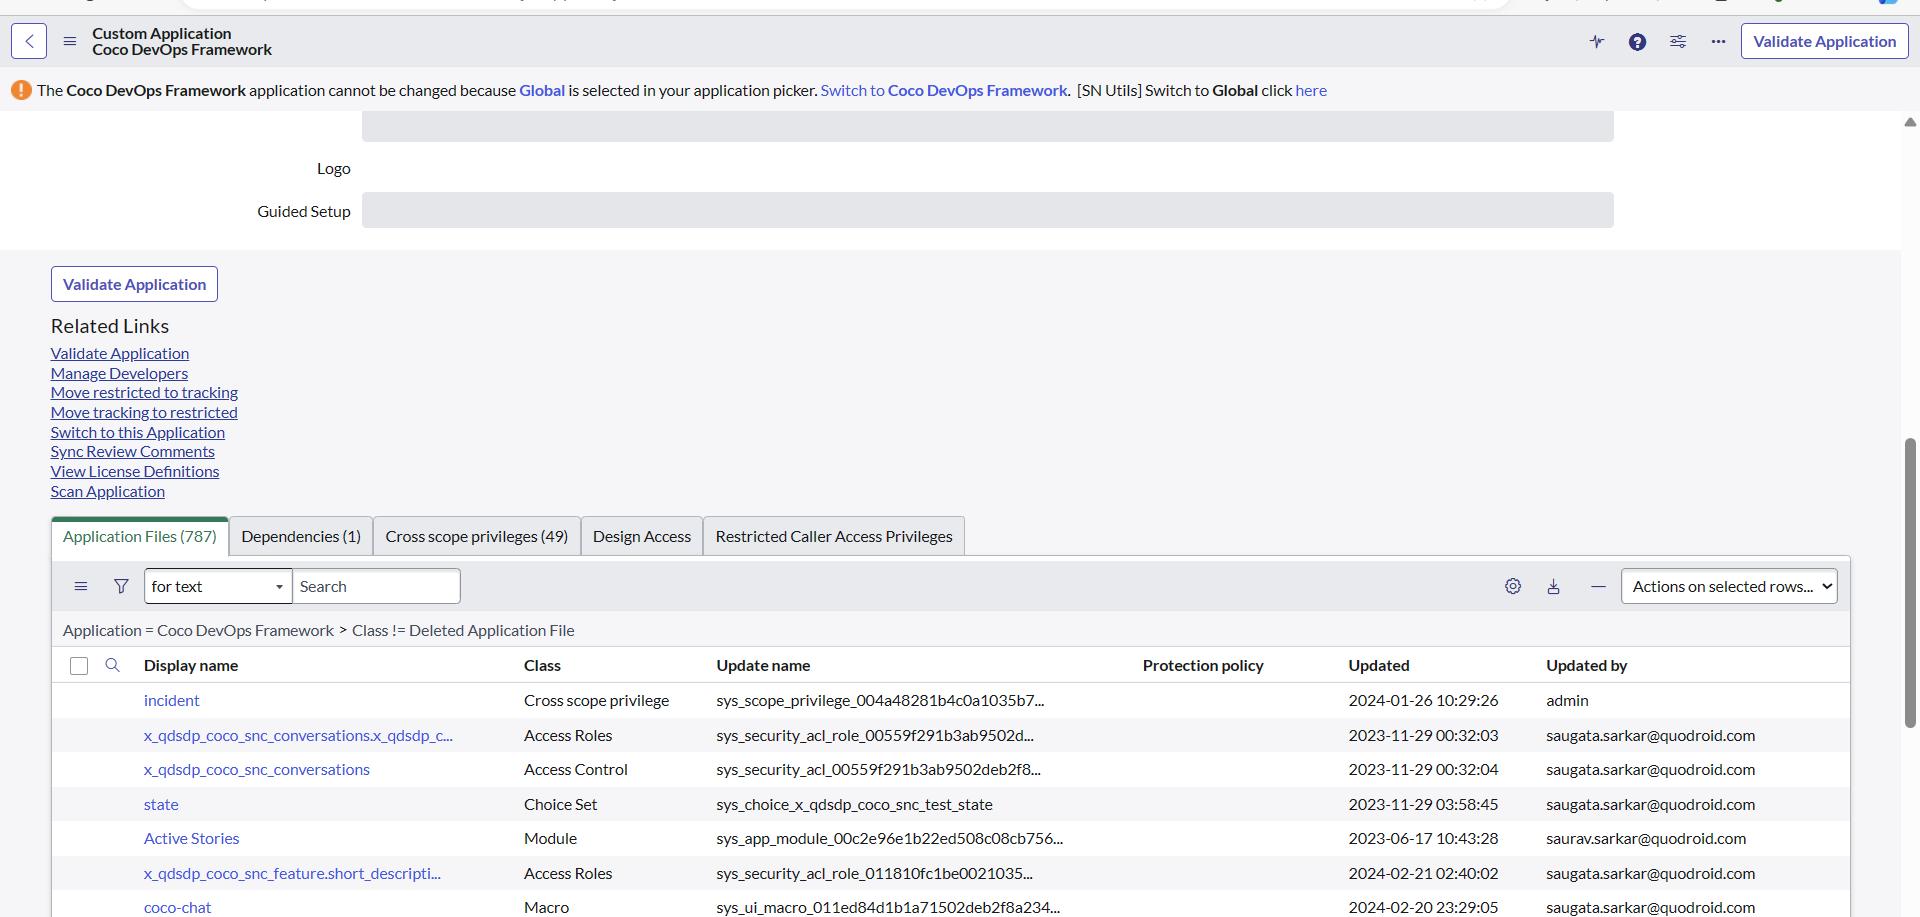Open View License Definitions link
The height and width of the screenshot is (917, 1920).
point(135,471)
